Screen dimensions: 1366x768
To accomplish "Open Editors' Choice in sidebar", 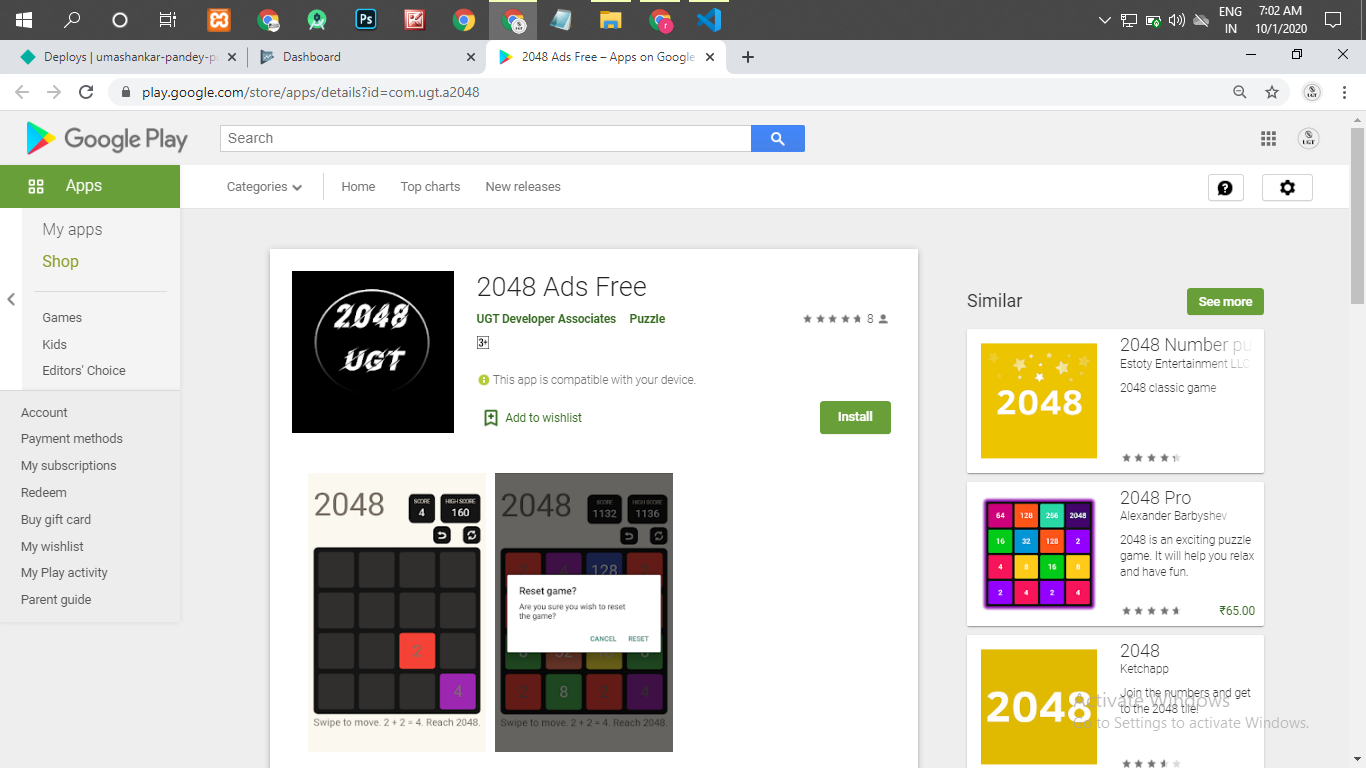I will (84, 370).
